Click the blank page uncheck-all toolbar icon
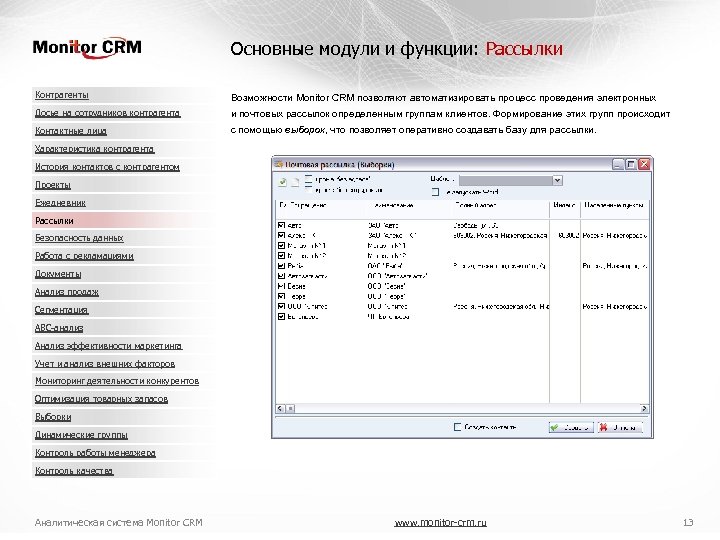720x540 pixels. tap(295, 182)
